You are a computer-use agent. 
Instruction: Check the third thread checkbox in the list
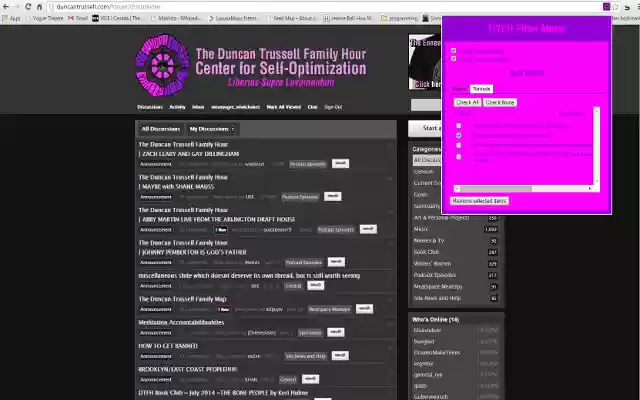(458, 145)
